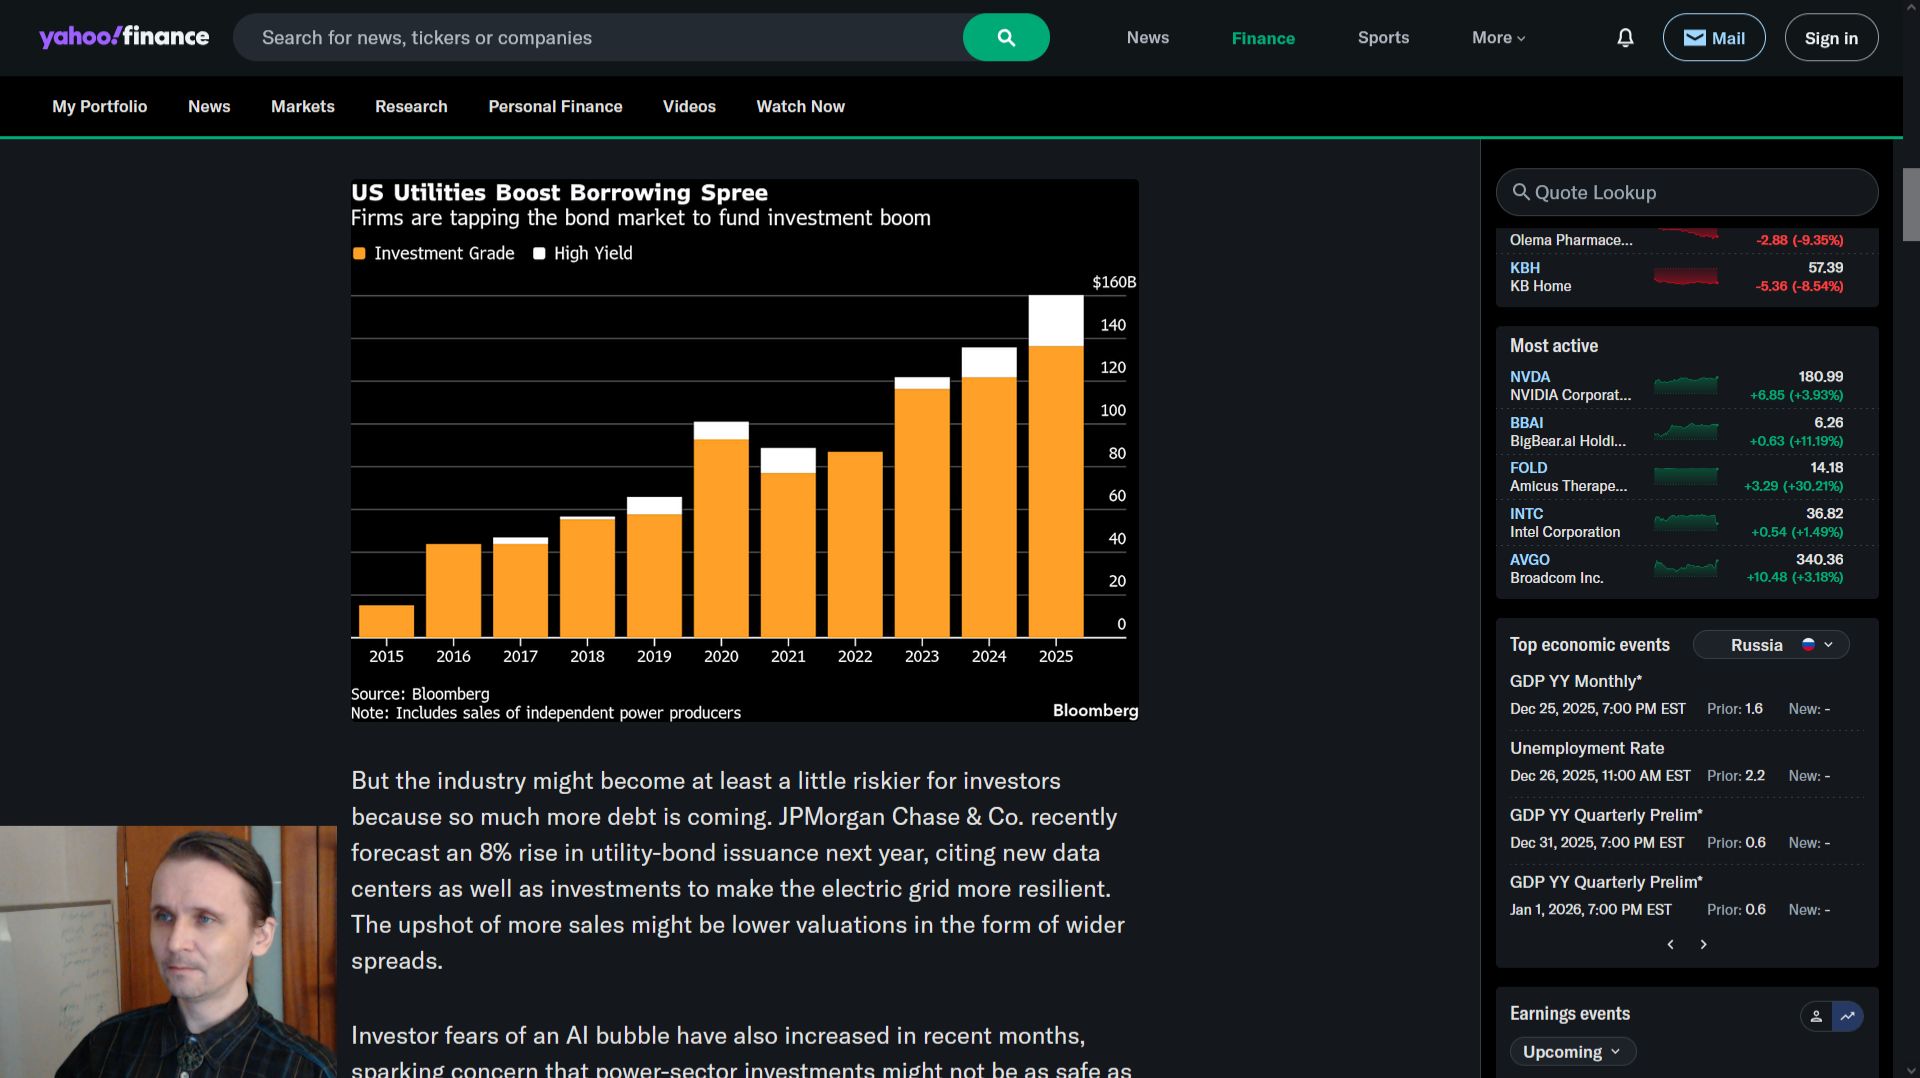
Task: Click the 'KB Home' company name
Action: click(1540, 286)
